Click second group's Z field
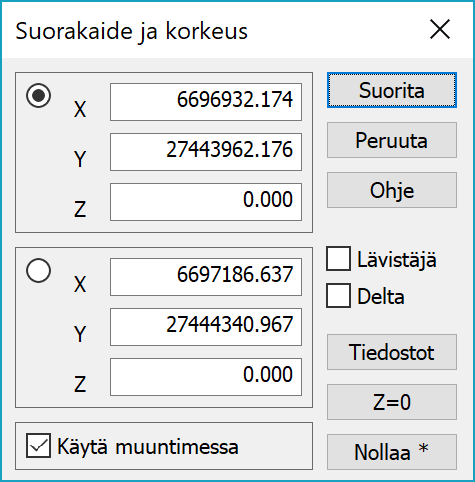The width and height of the screenshot is (475, 482). [x=206, y=377]
